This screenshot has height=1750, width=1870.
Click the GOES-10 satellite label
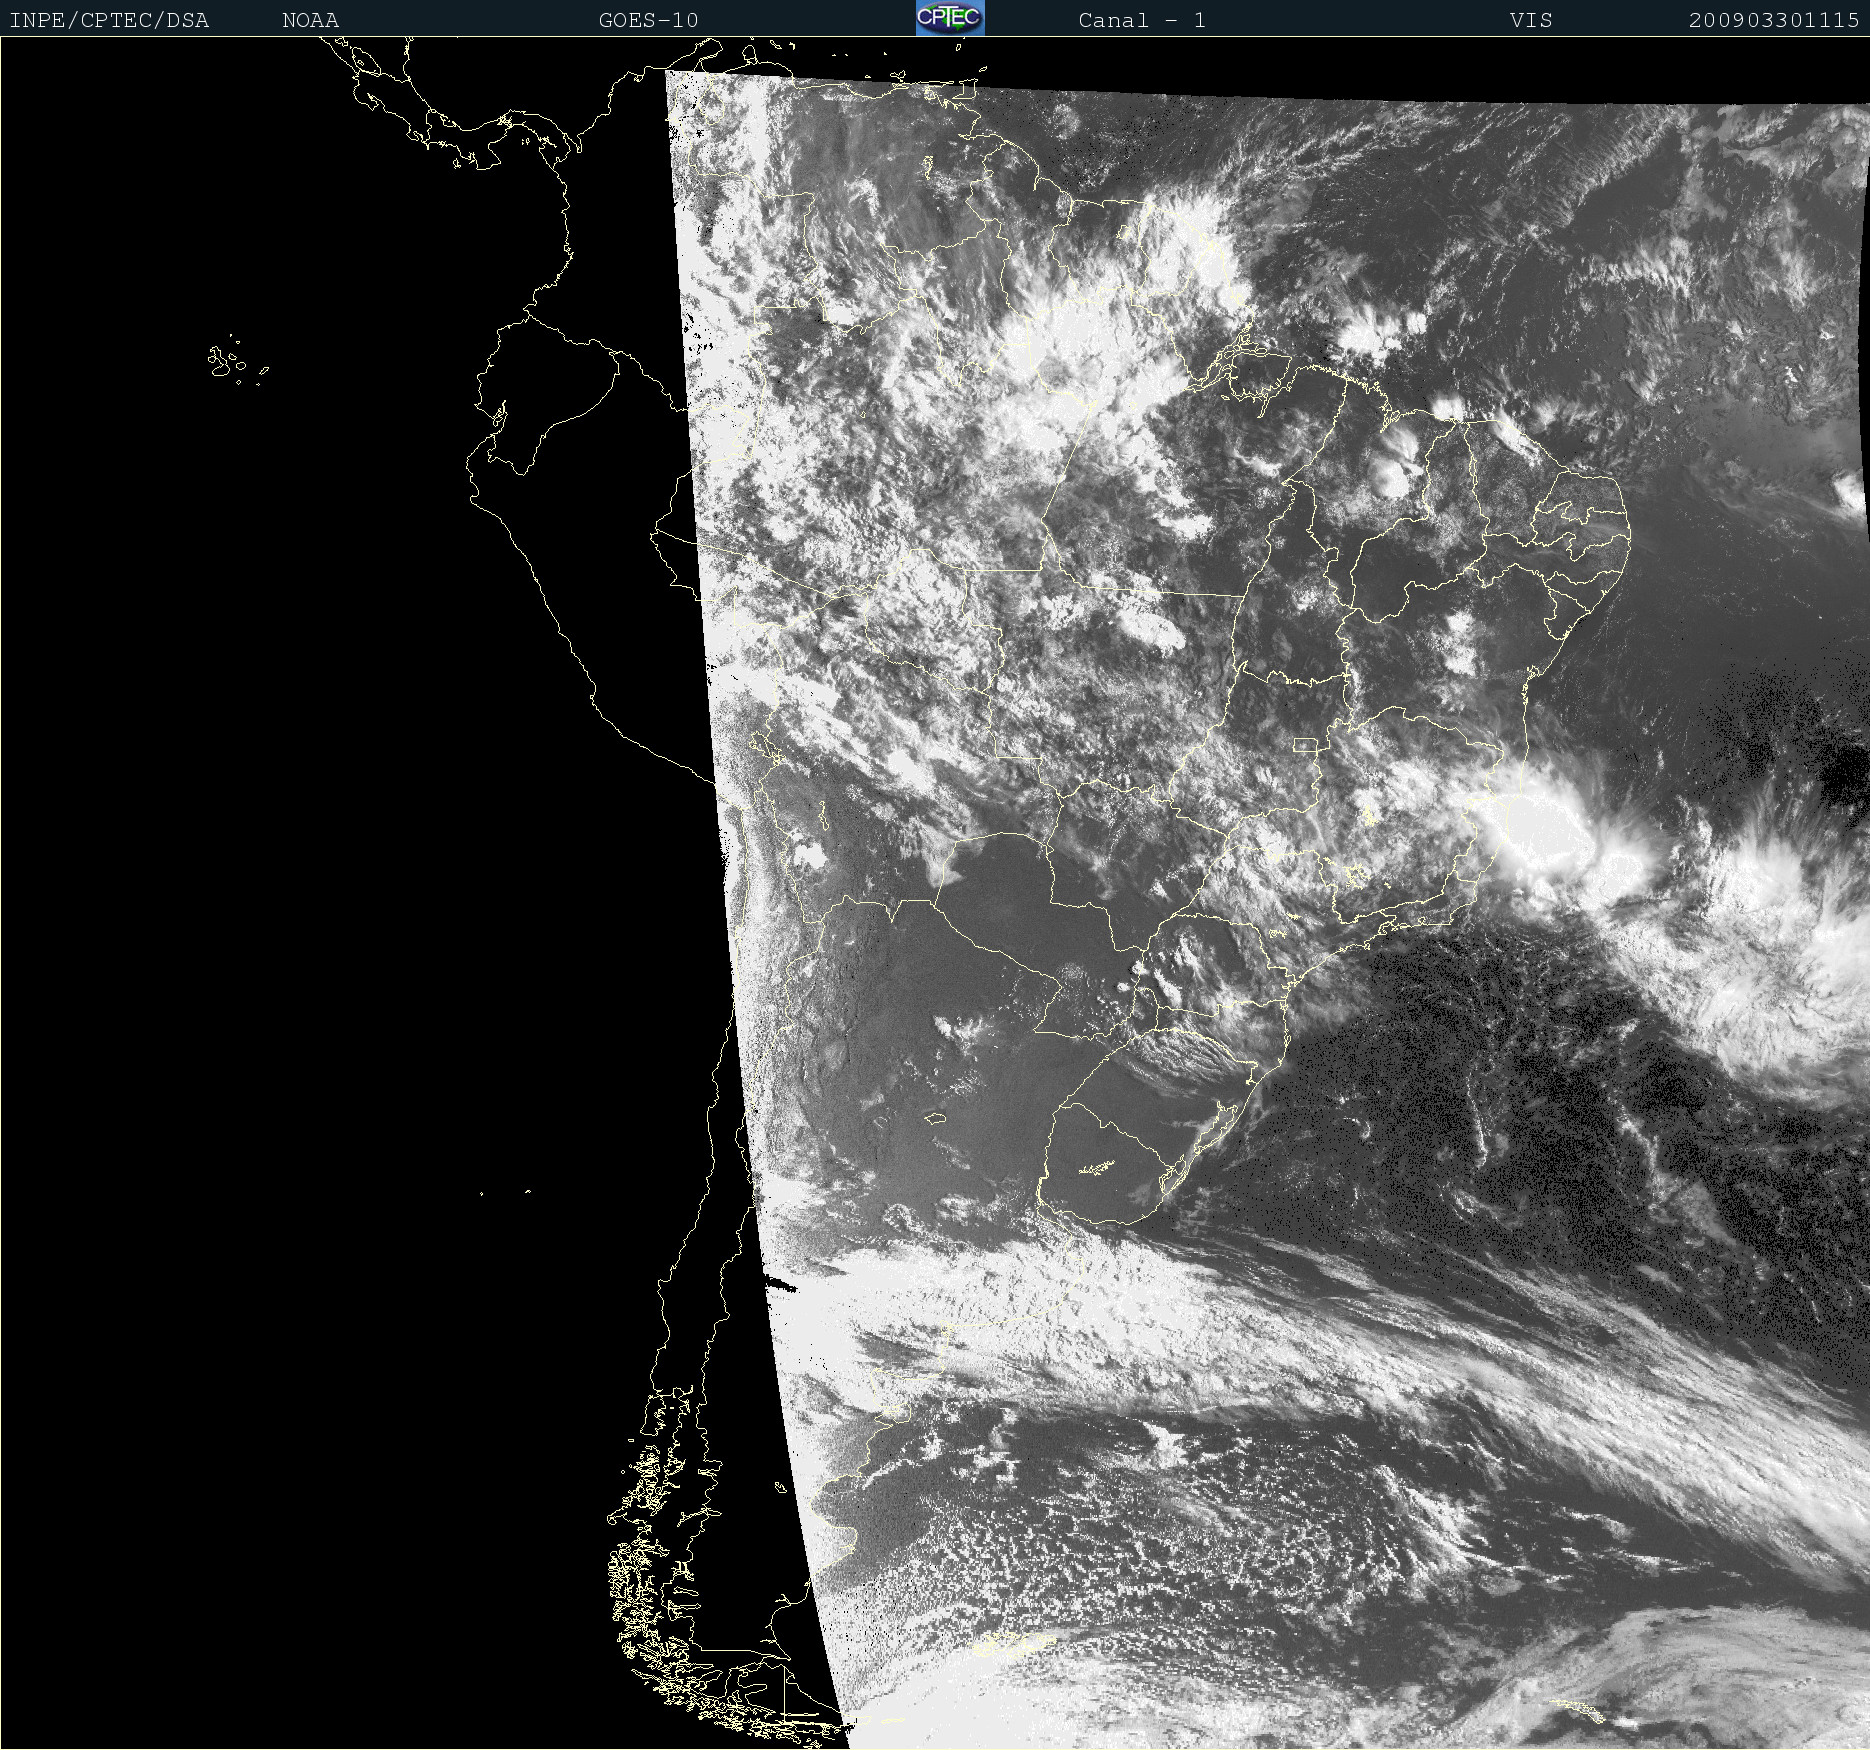coord(648,20)
